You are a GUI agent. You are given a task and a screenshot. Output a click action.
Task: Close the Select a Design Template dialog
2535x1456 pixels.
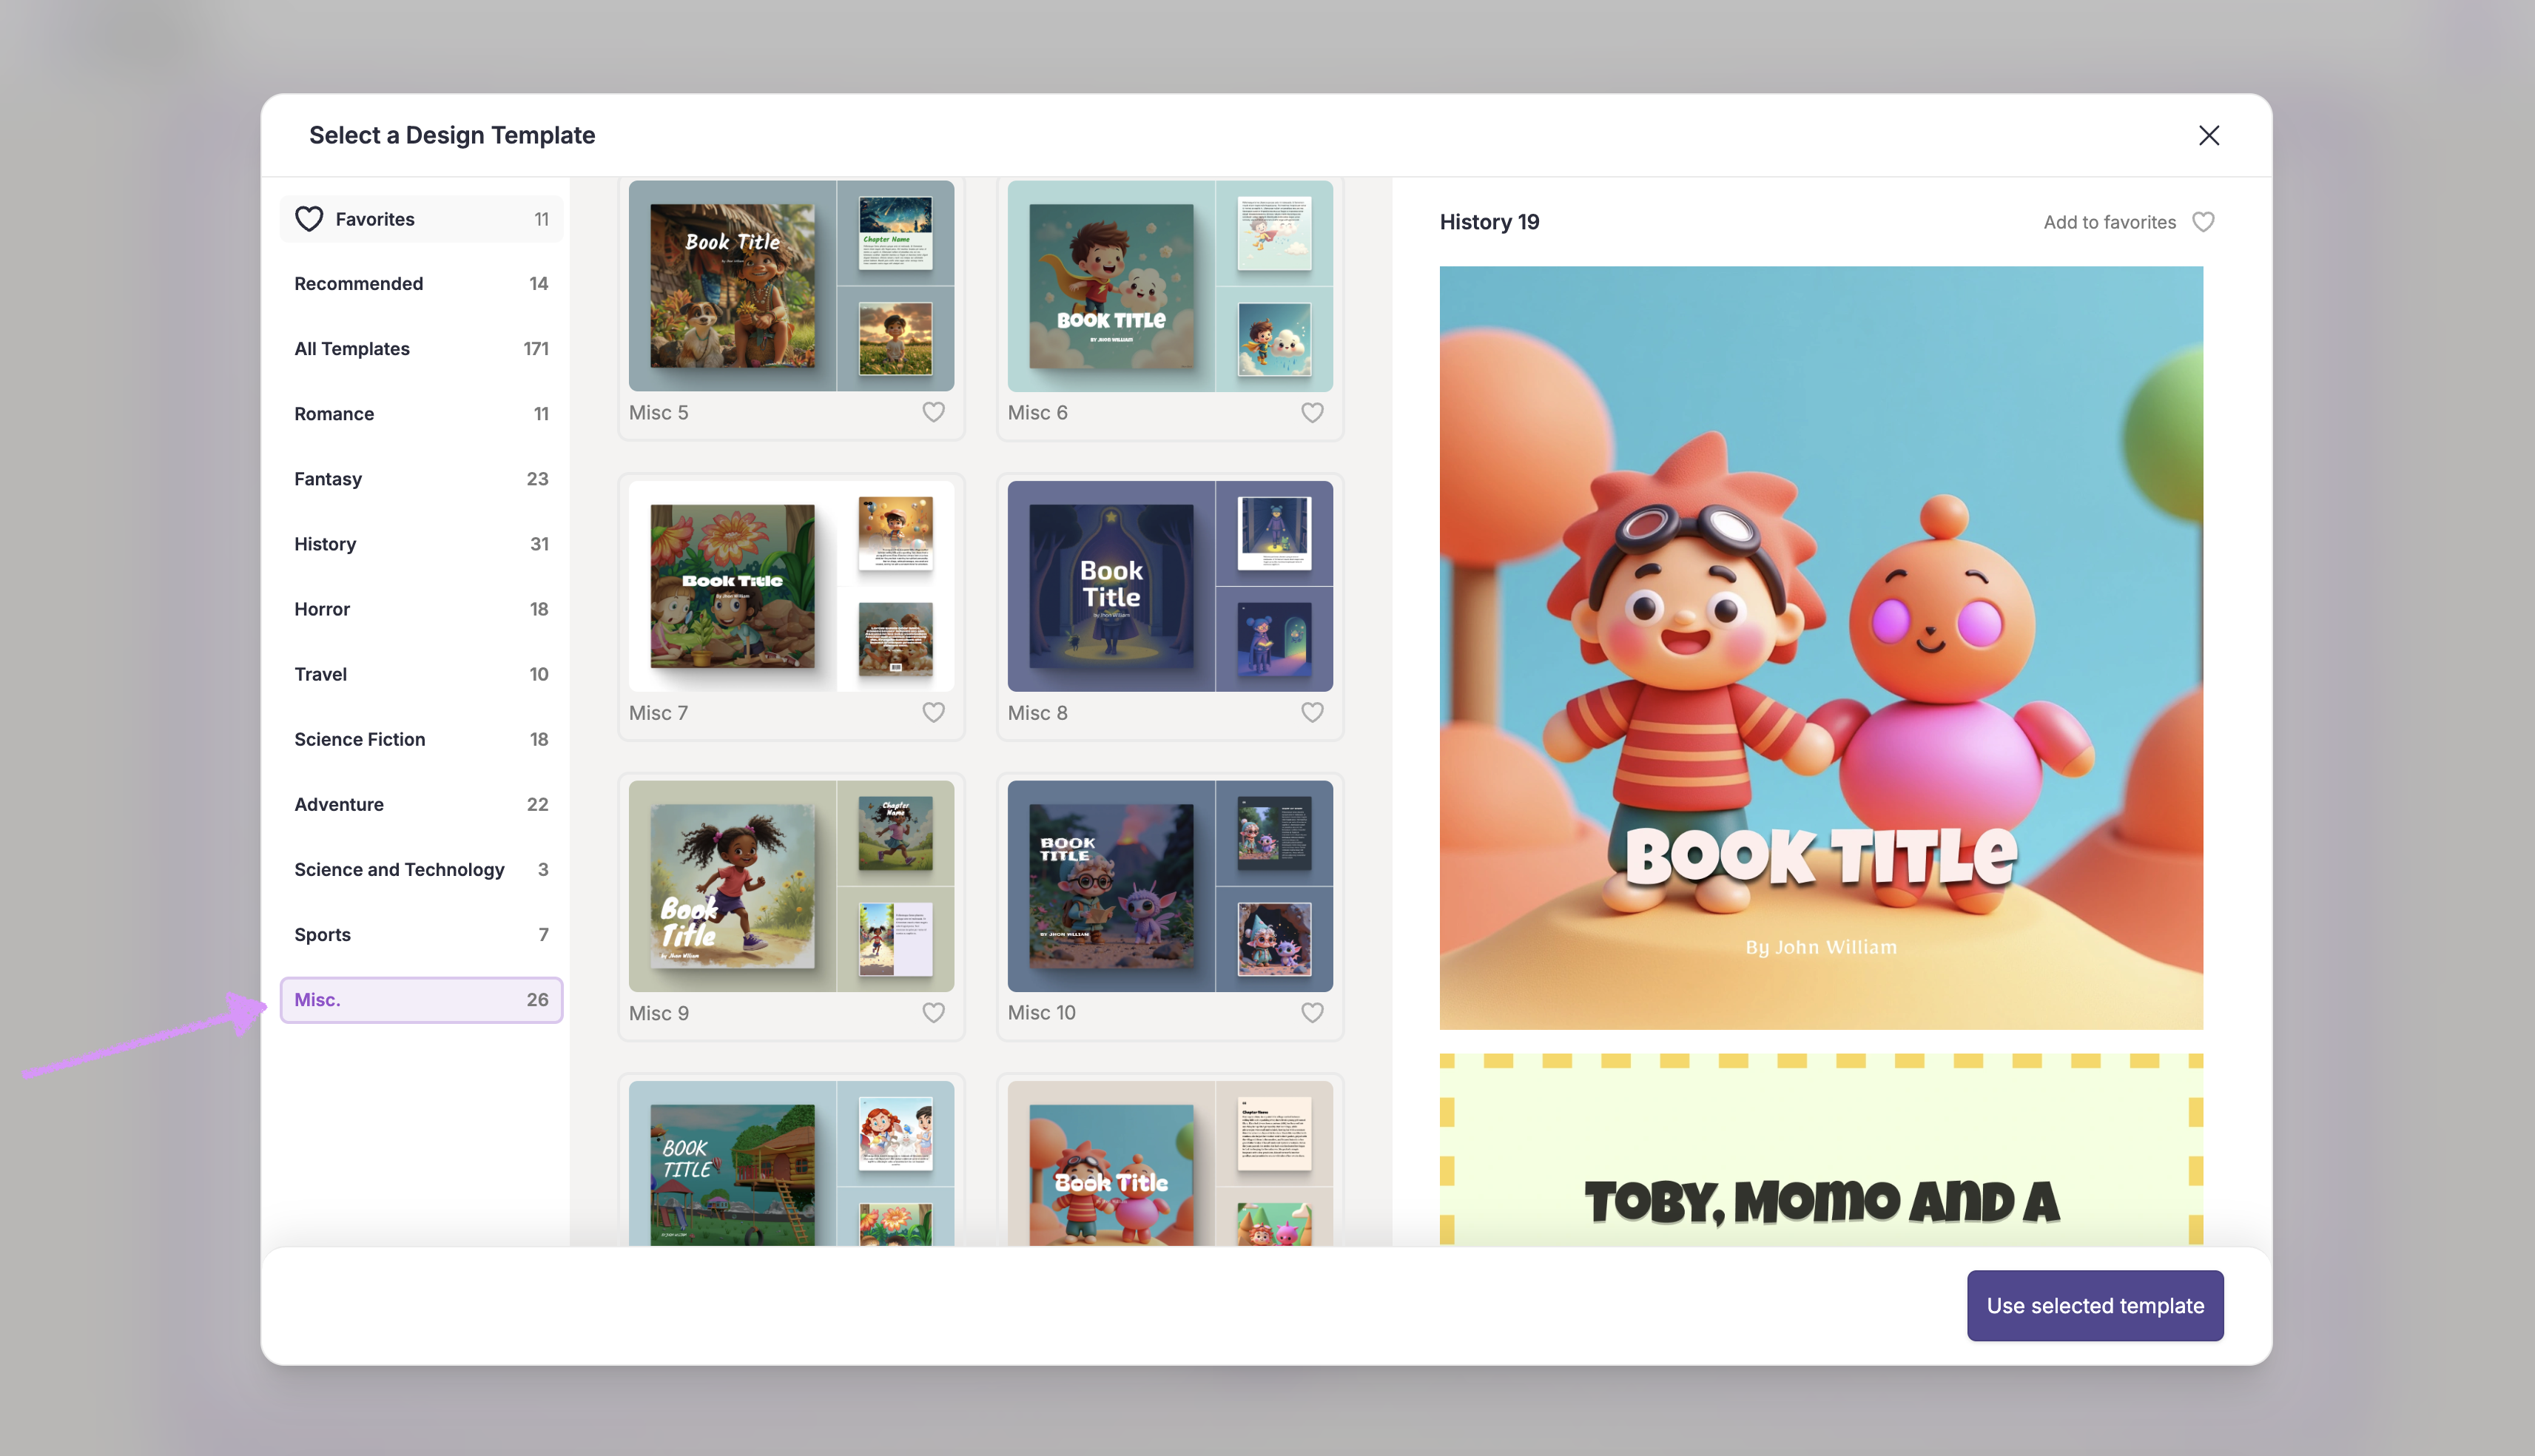[2209, 135]
